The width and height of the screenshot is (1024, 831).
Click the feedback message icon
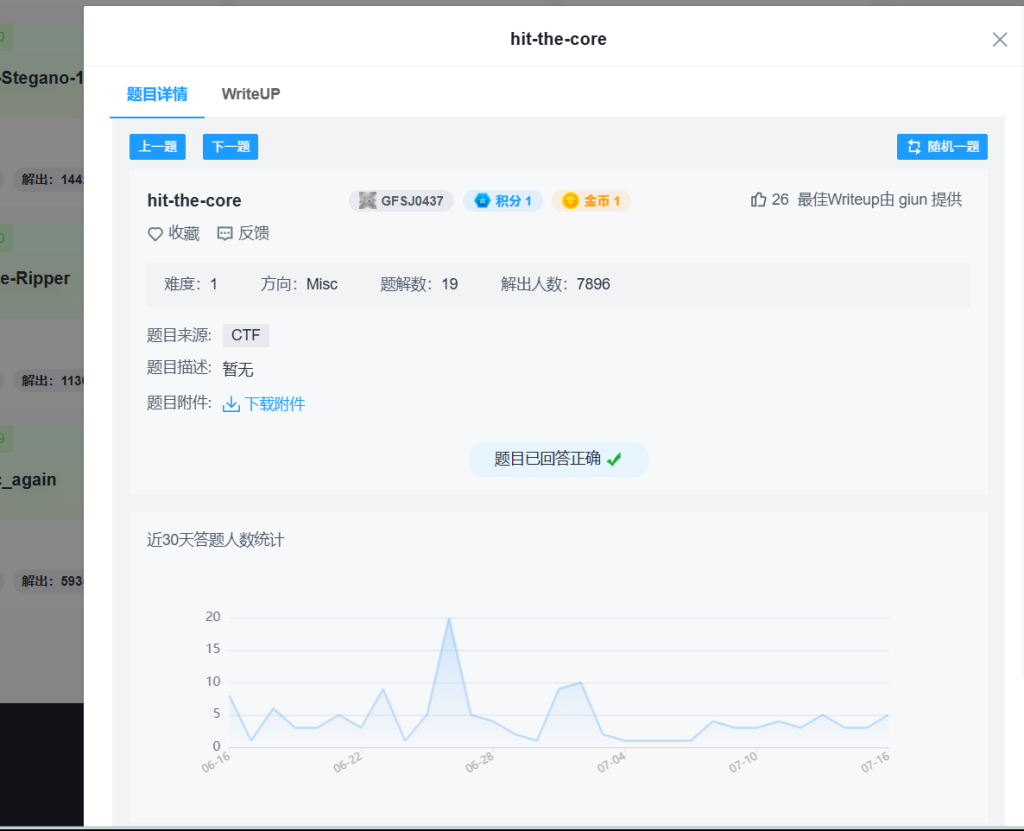coord(225,234)
